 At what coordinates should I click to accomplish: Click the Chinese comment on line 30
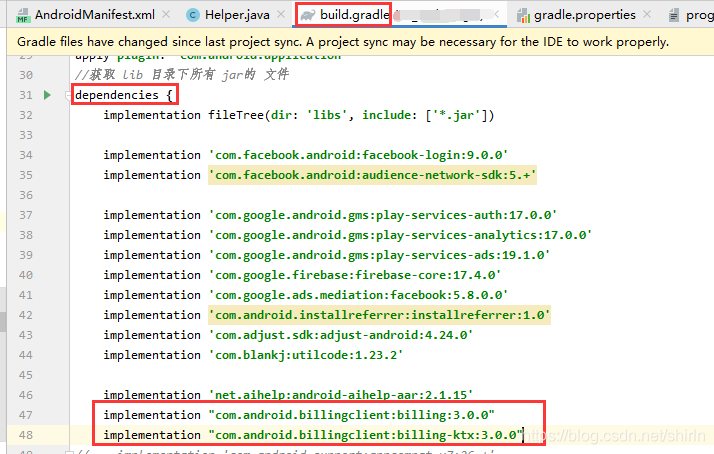(x=182, y=75)
